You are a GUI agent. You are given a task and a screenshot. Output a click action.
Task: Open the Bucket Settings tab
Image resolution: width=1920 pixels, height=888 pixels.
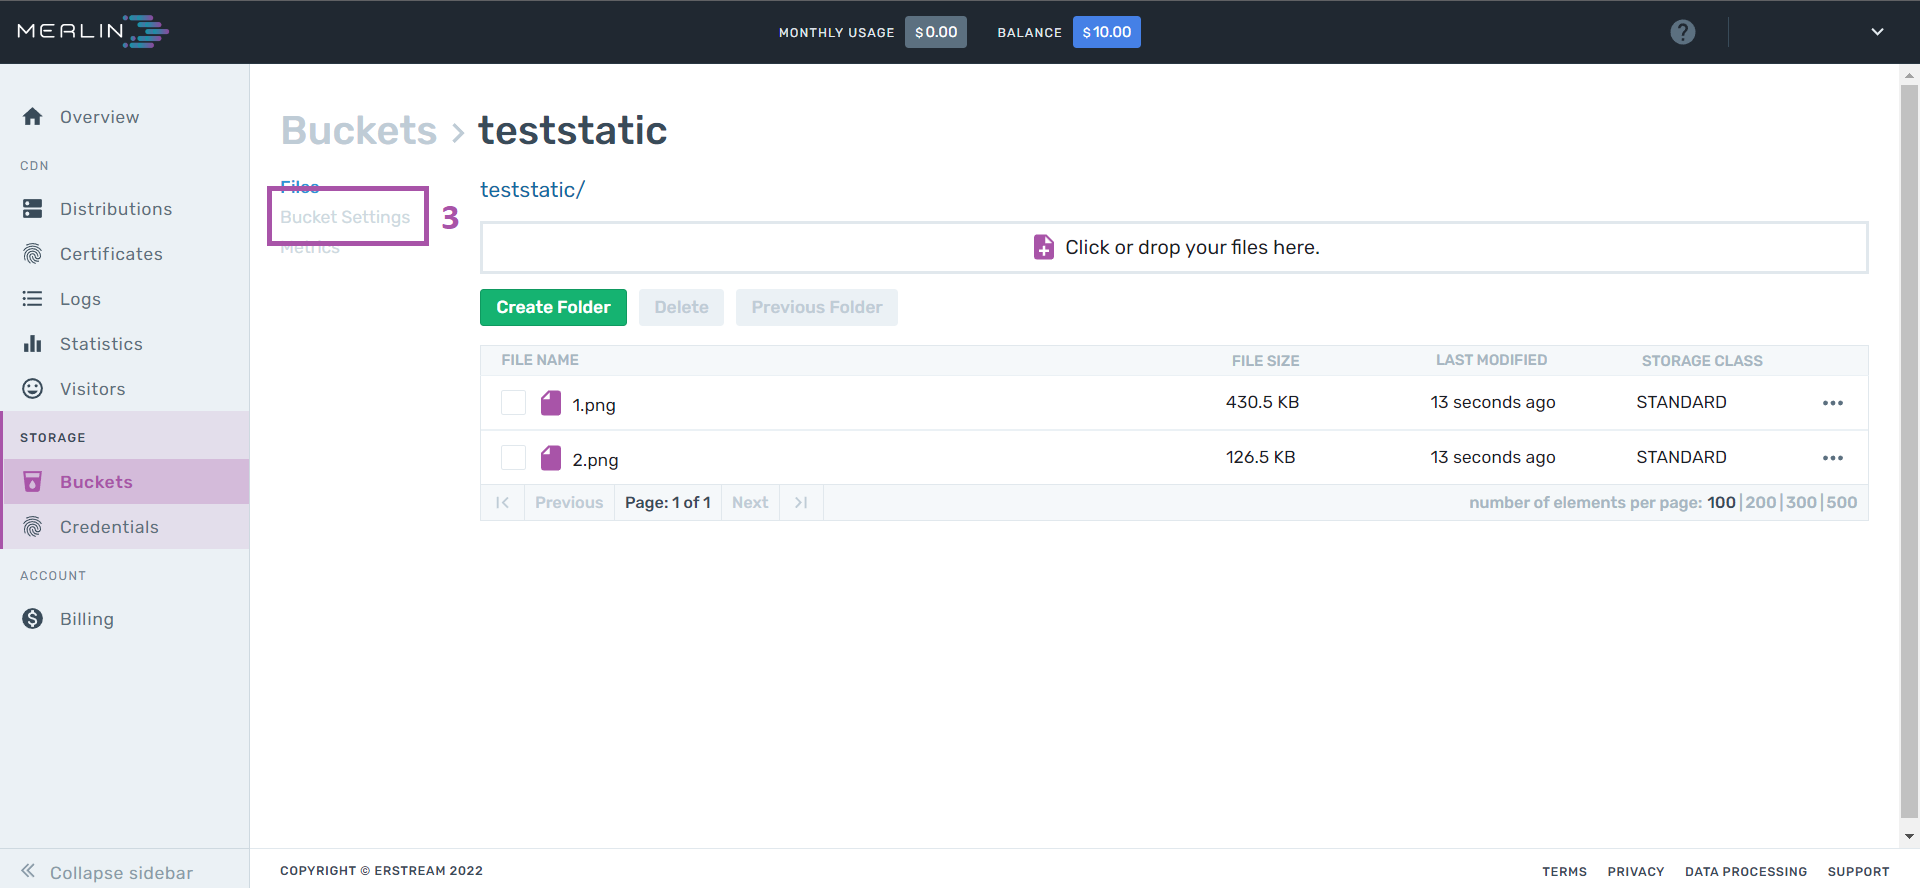coord(345,217)
